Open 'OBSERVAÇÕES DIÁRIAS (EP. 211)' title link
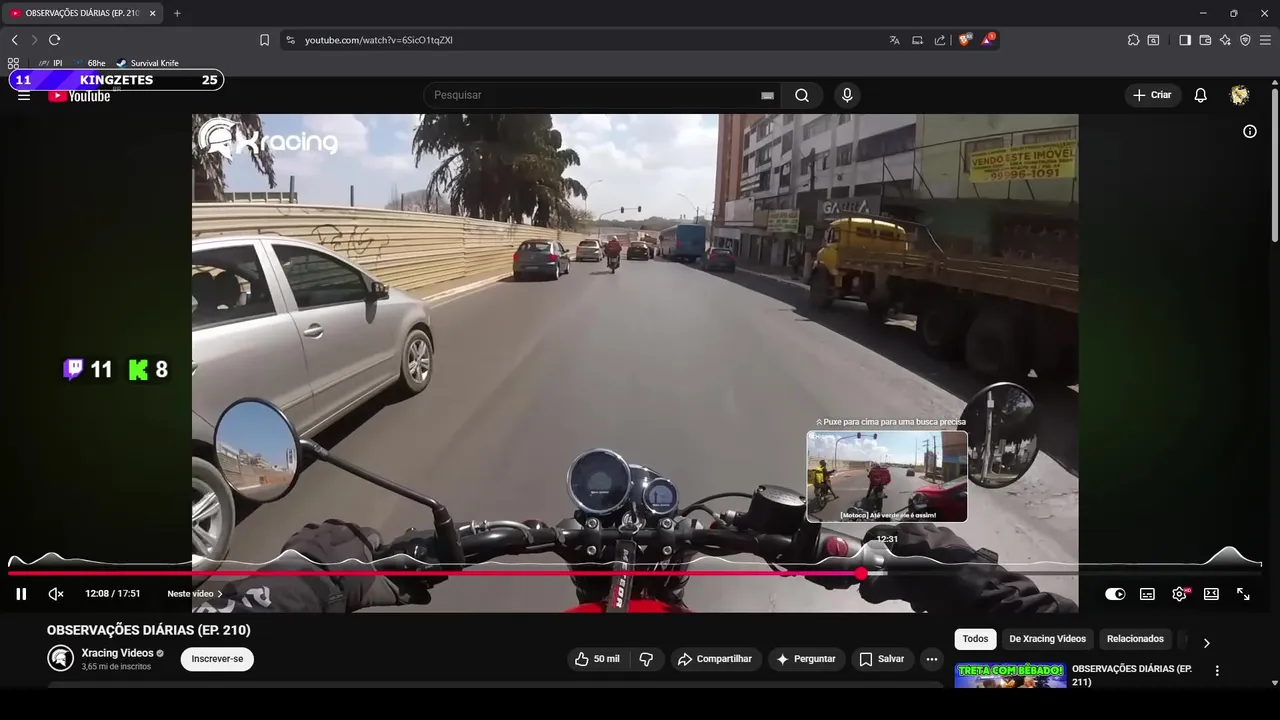 (x=1132, y=675)
